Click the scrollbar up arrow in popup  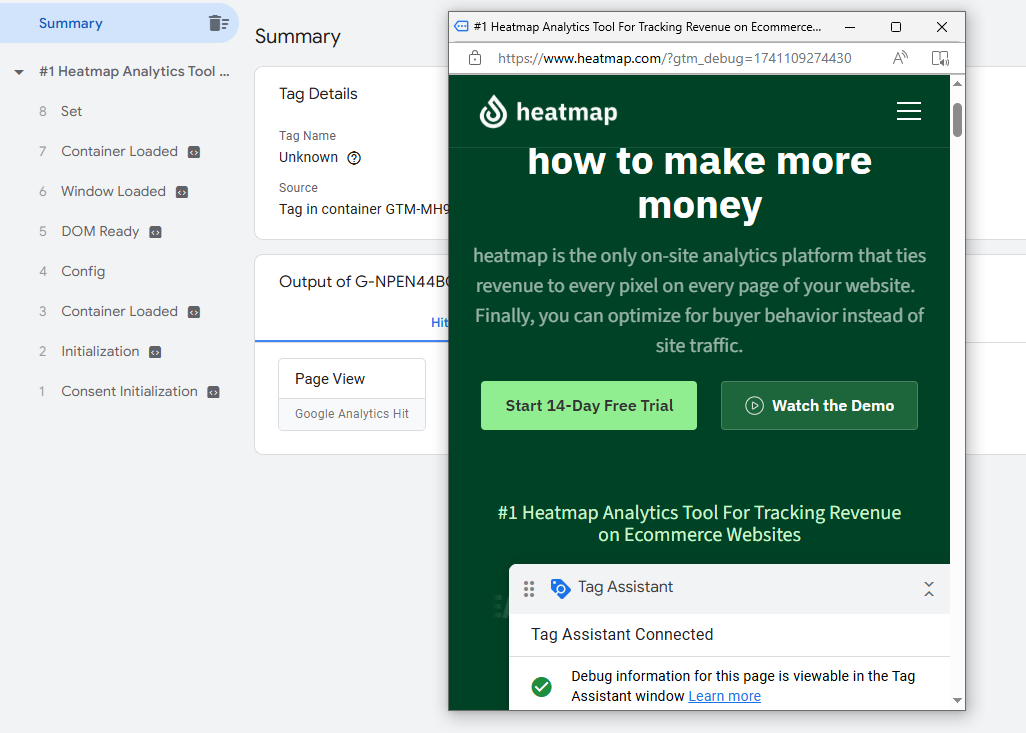957,84
